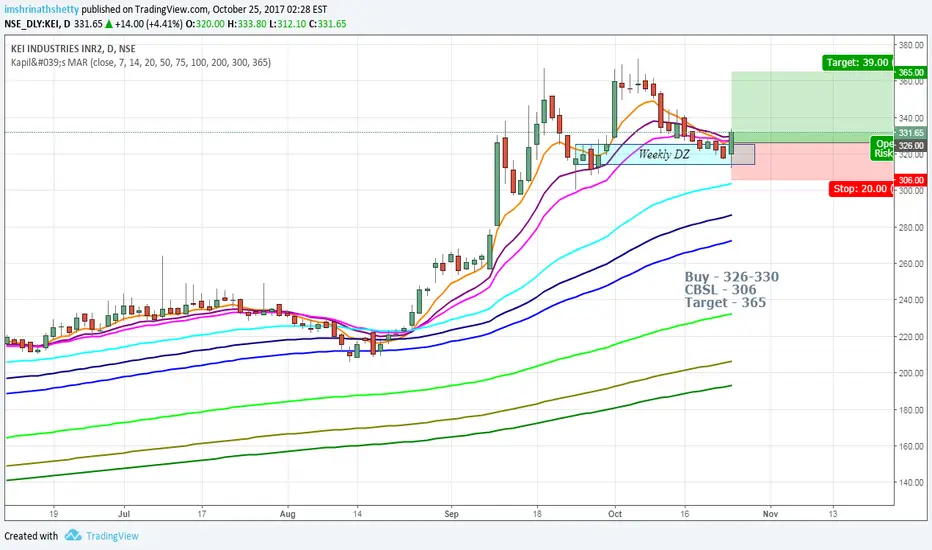Click the NSE_DLY:KEI symbol header text
Image resolution: width=932 pixels, height=550 pixels.
pos(37,24)
